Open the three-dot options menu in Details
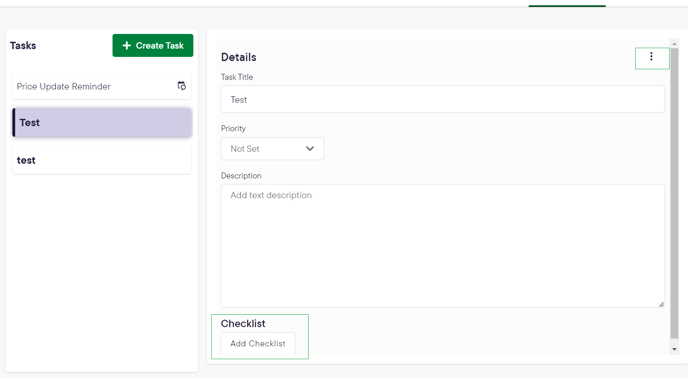 652,57
